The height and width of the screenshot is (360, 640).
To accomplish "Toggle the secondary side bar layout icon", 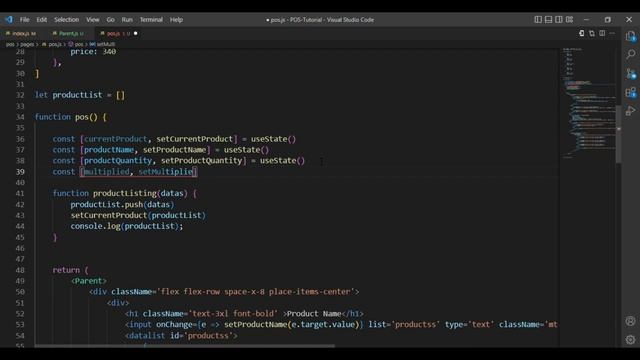I will point(559,20).
